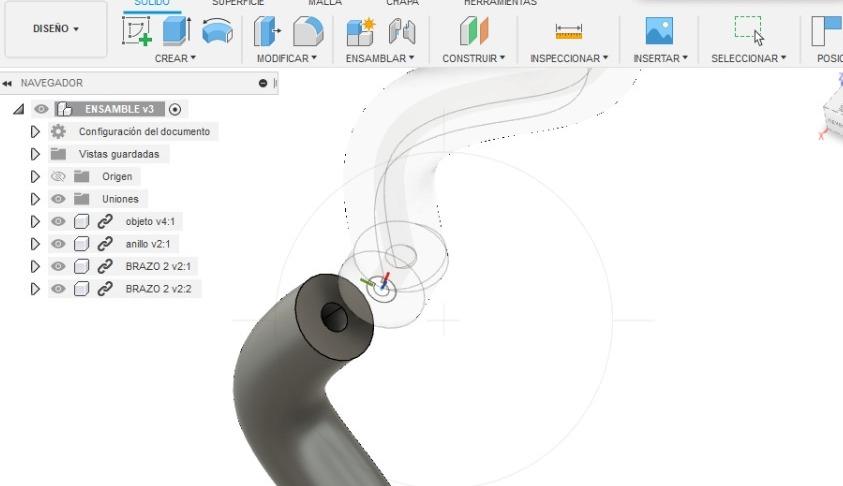Select the Insert image icon

tap(659, 31)
